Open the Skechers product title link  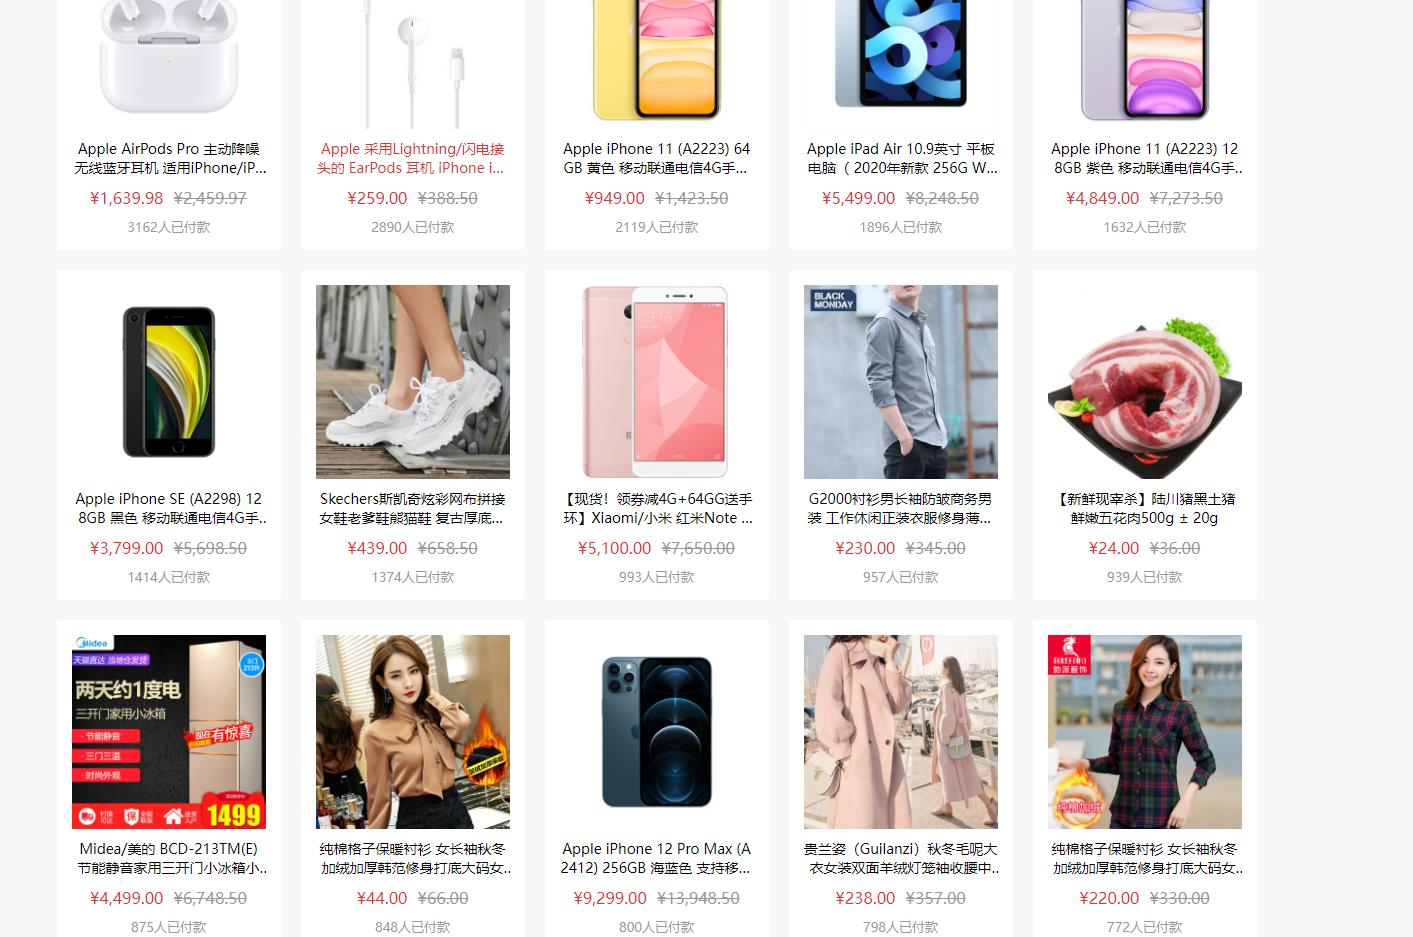[412, 508]
